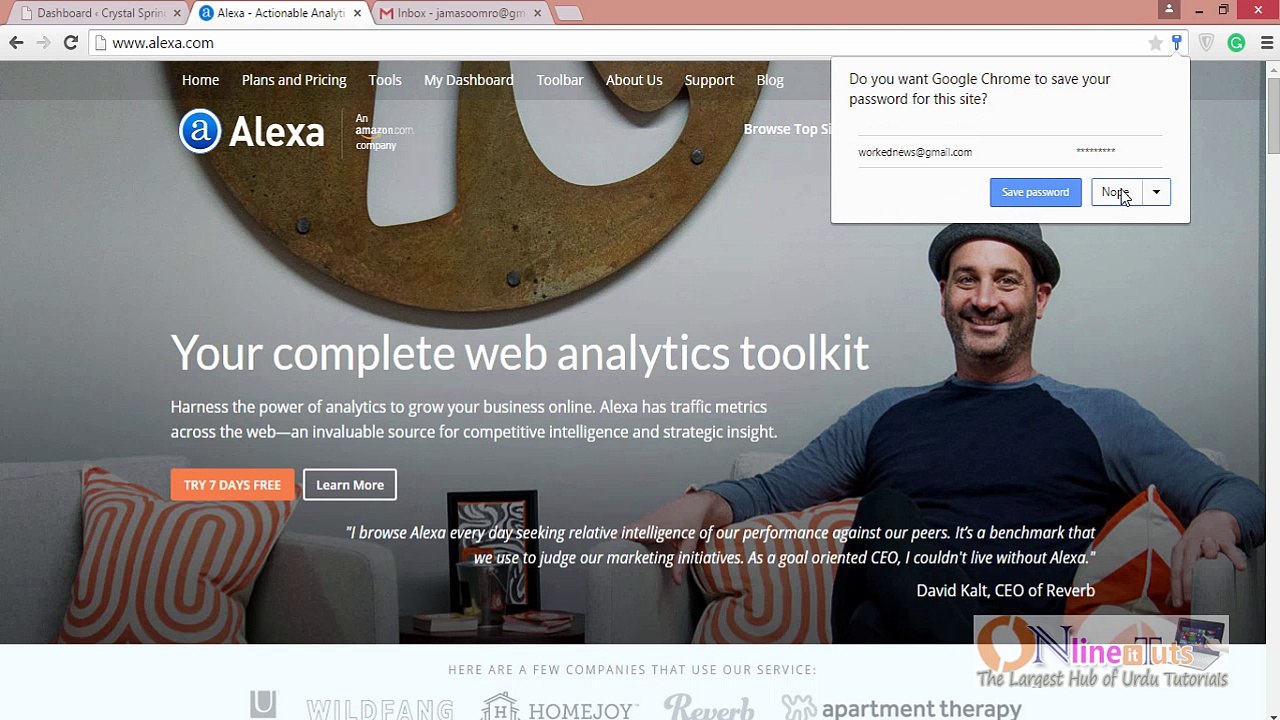Viewport: 1280px width, 720px height.
Task: Close the Alexa Actionable Analytics tab
Action: (x=357, y=13)
